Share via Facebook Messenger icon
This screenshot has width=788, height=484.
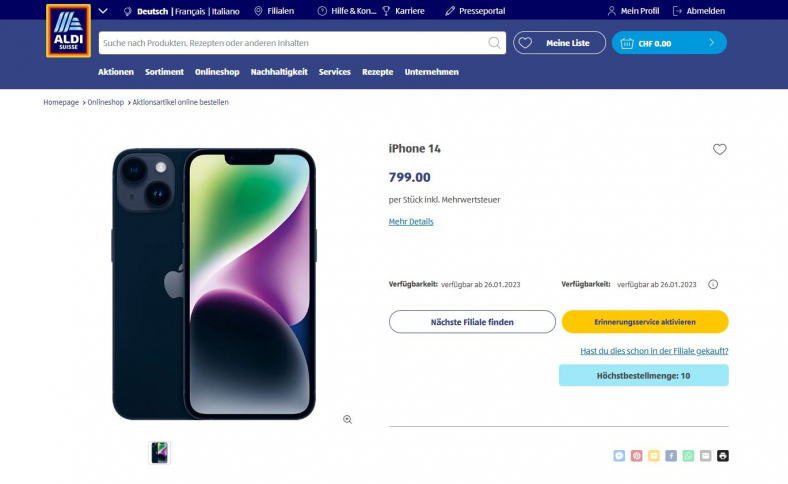[x=620, y=455]
